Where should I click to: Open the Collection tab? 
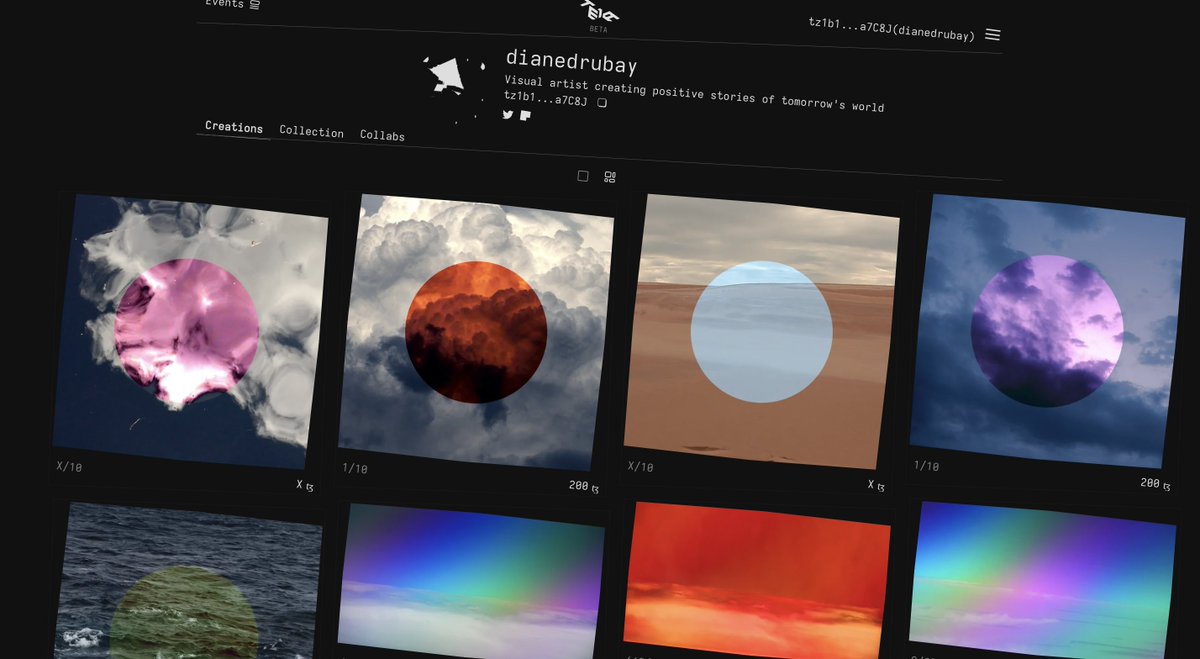click(x=311, y=132)
